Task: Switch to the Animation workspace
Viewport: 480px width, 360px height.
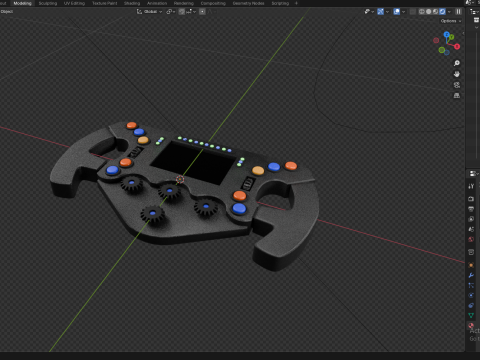Action: click(157, 3)
